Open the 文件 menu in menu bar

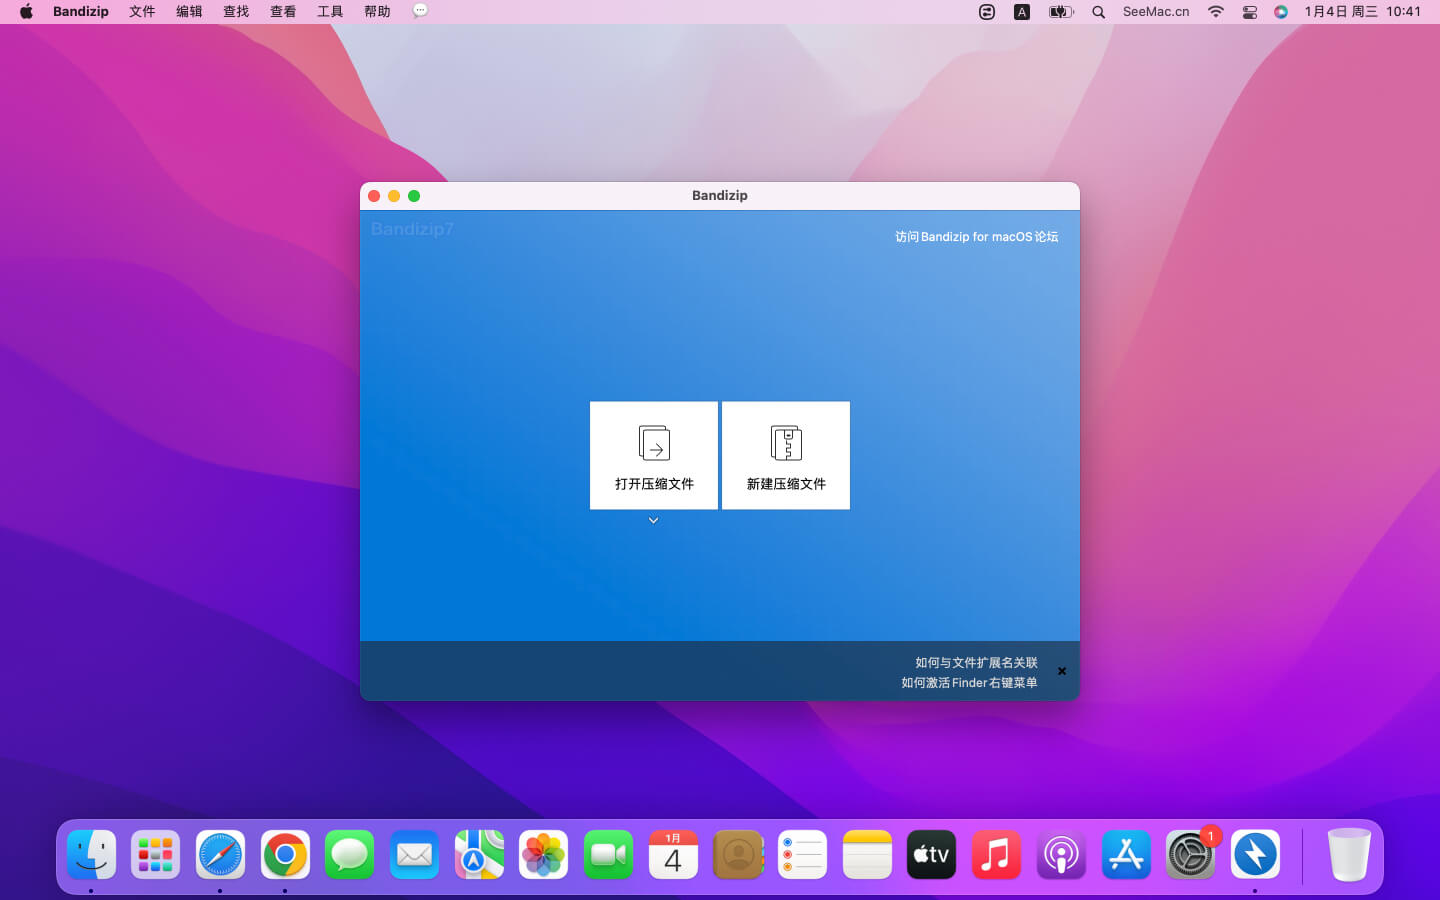(x=142, y=12)
